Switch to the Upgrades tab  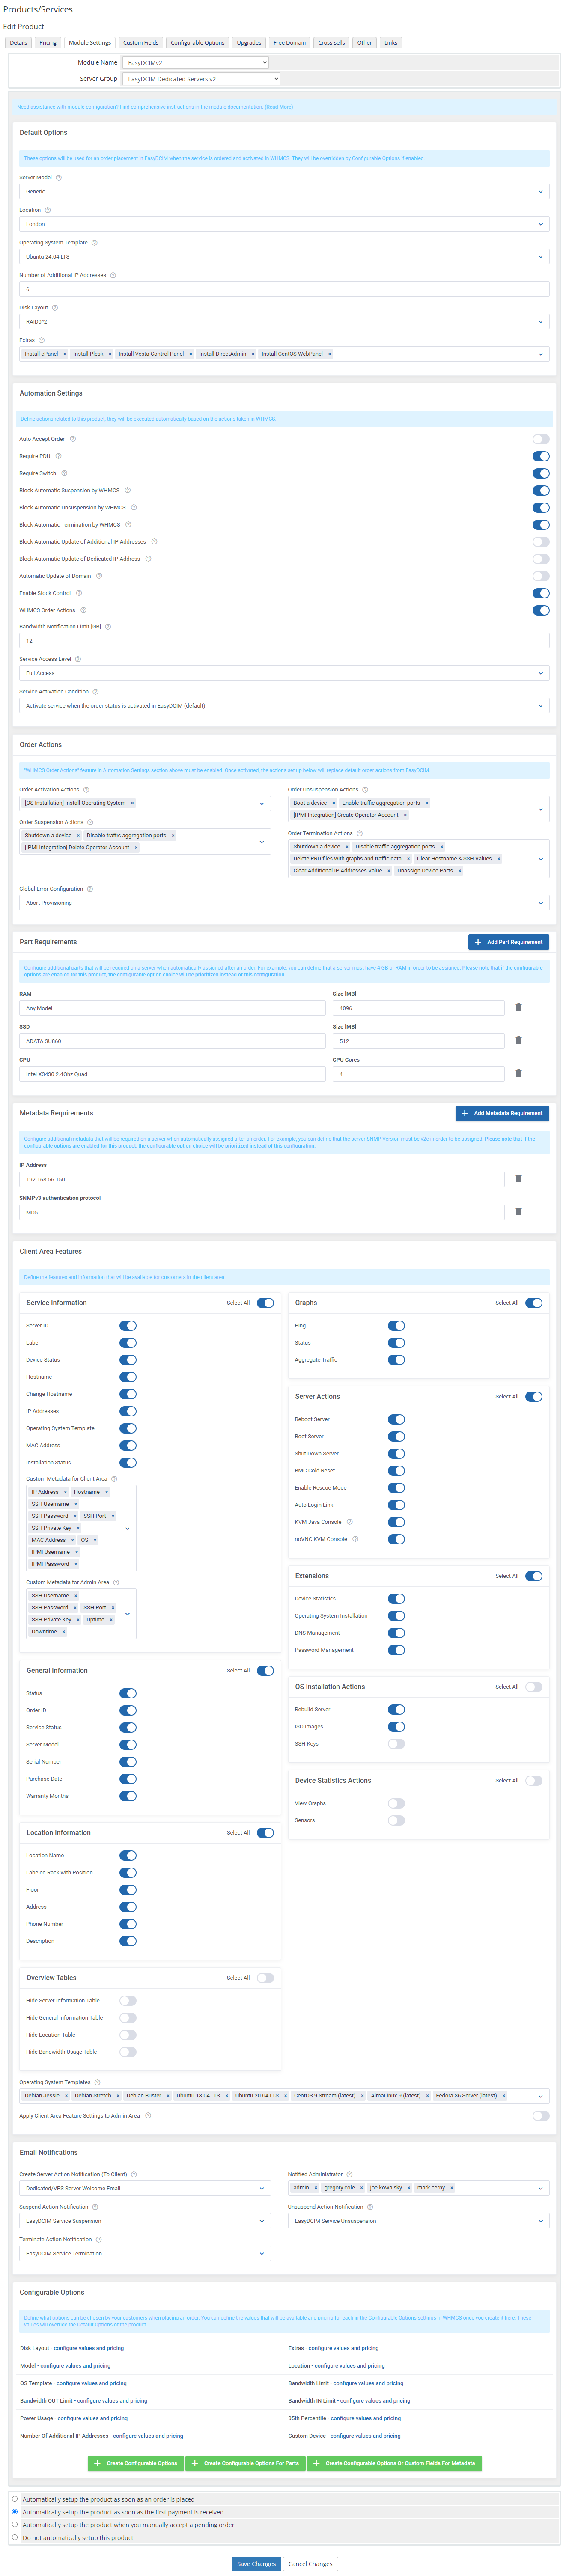click(x=249, y=43)
